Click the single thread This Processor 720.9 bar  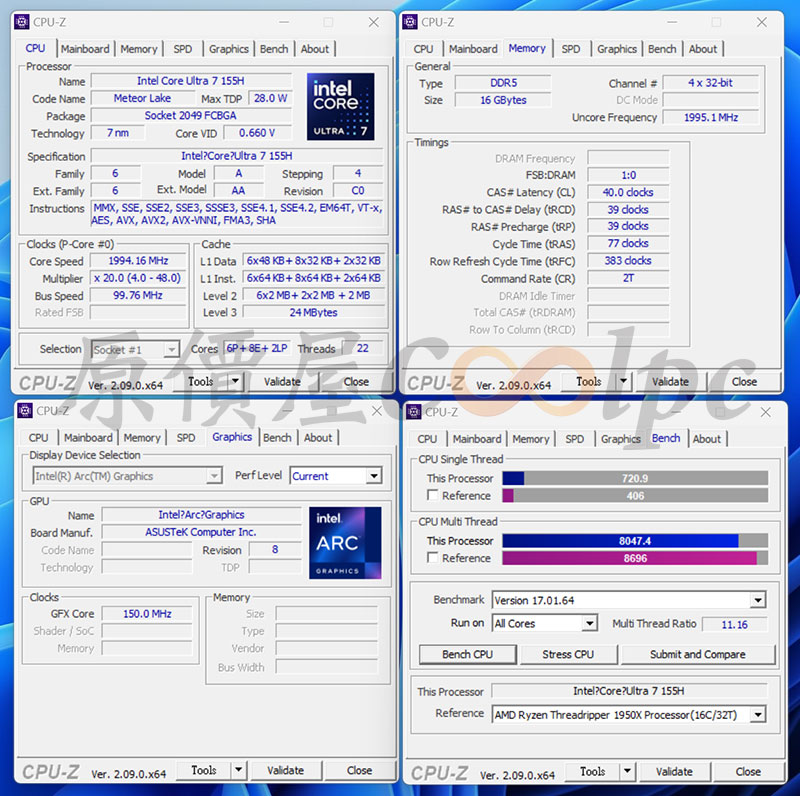(635, 478)
